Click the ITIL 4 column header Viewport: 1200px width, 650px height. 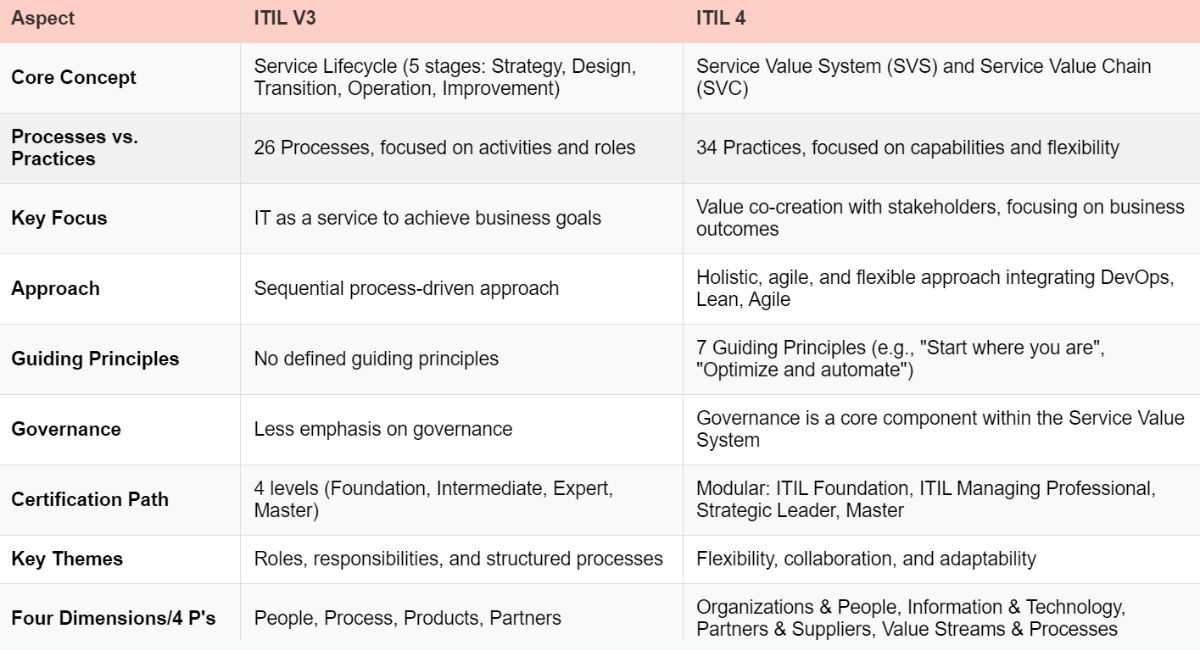point(721,18)
